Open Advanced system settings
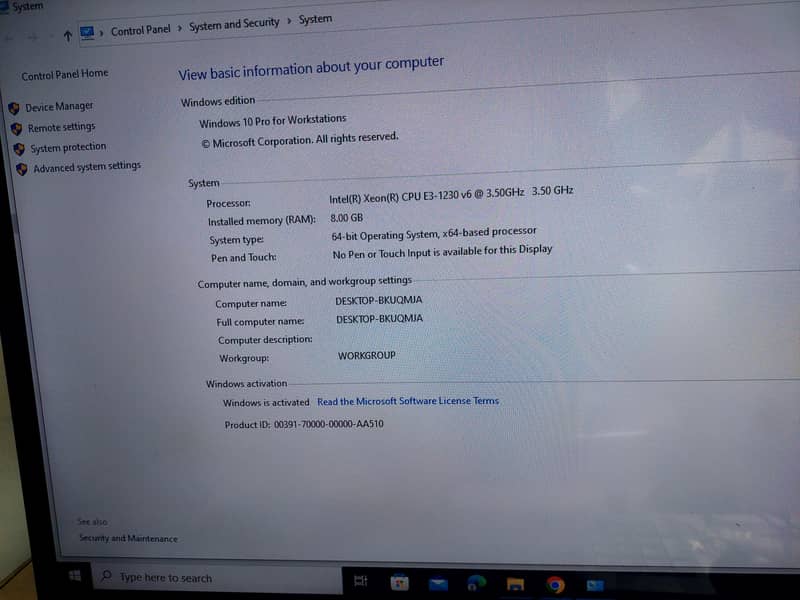Image resolution: width=800 pixels, height=600 pixels. [x=87, y=167]
